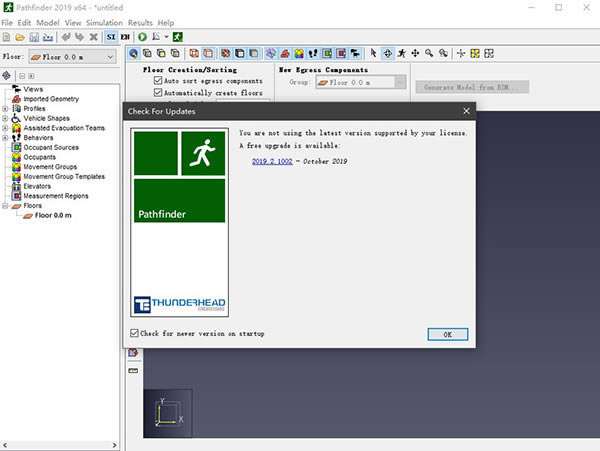Screen dimensions: 600x451
Task: Switch units with the SI toggle button
Action: click(x=111, y=37)
